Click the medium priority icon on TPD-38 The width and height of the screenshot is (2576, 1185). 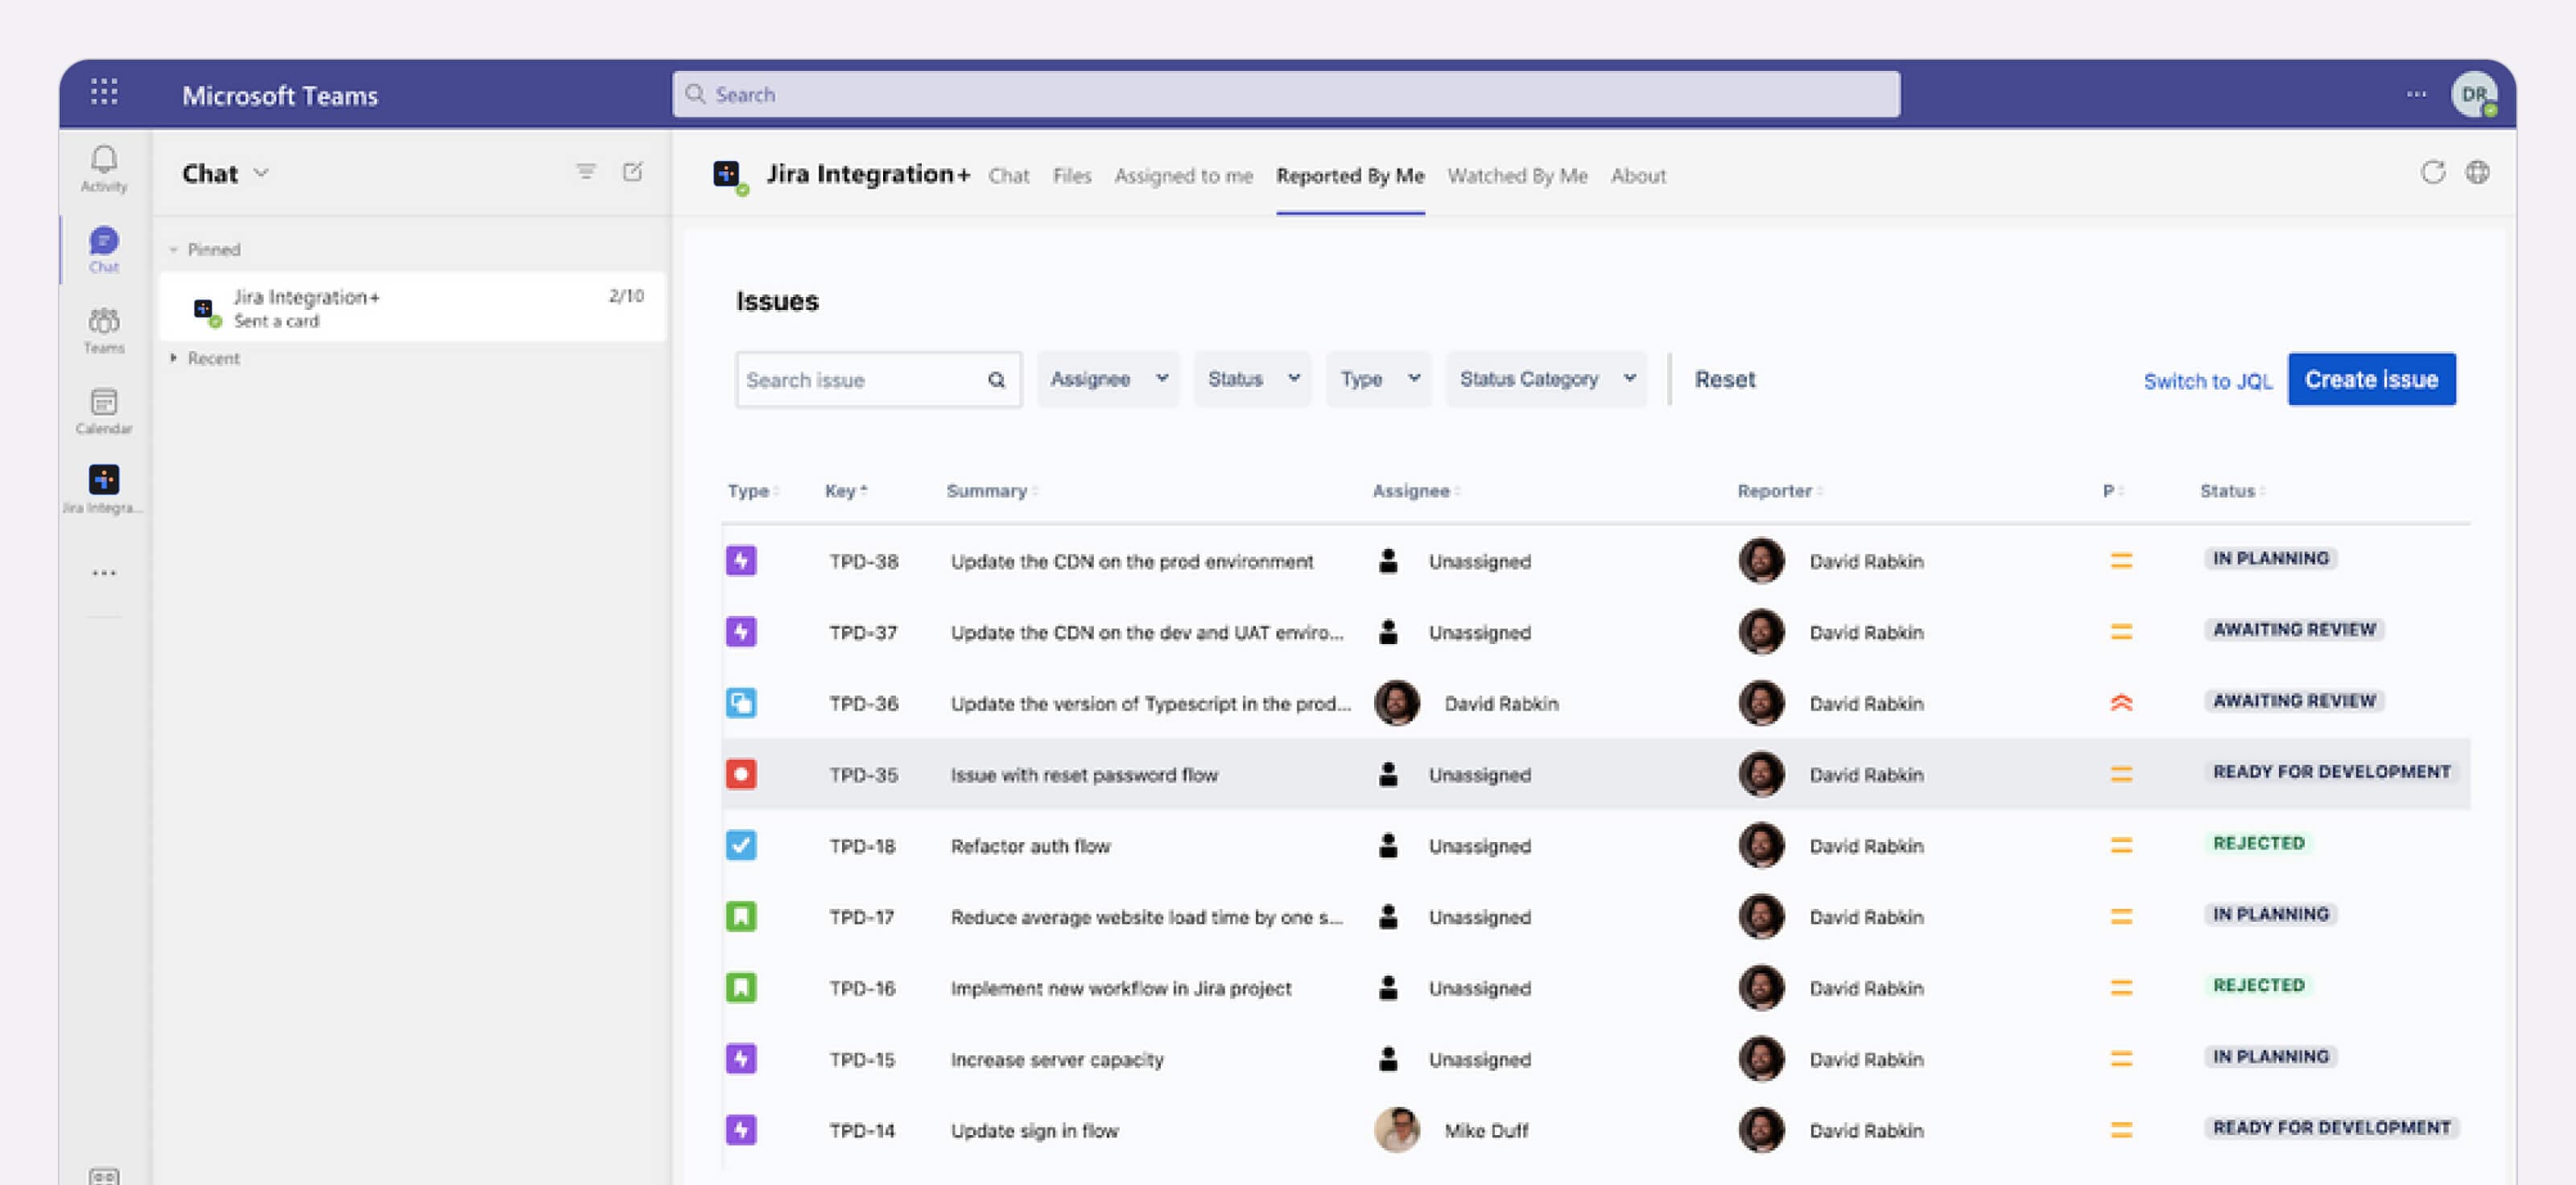pyautogui.click(x=2121, y=560)
